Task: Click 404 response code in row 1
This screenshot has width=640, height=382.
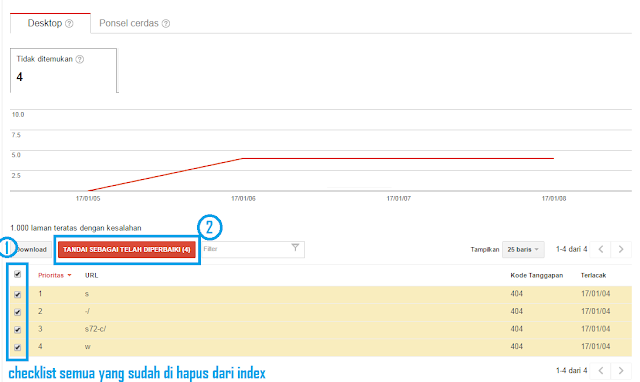Action: click(x=516, y=294)
